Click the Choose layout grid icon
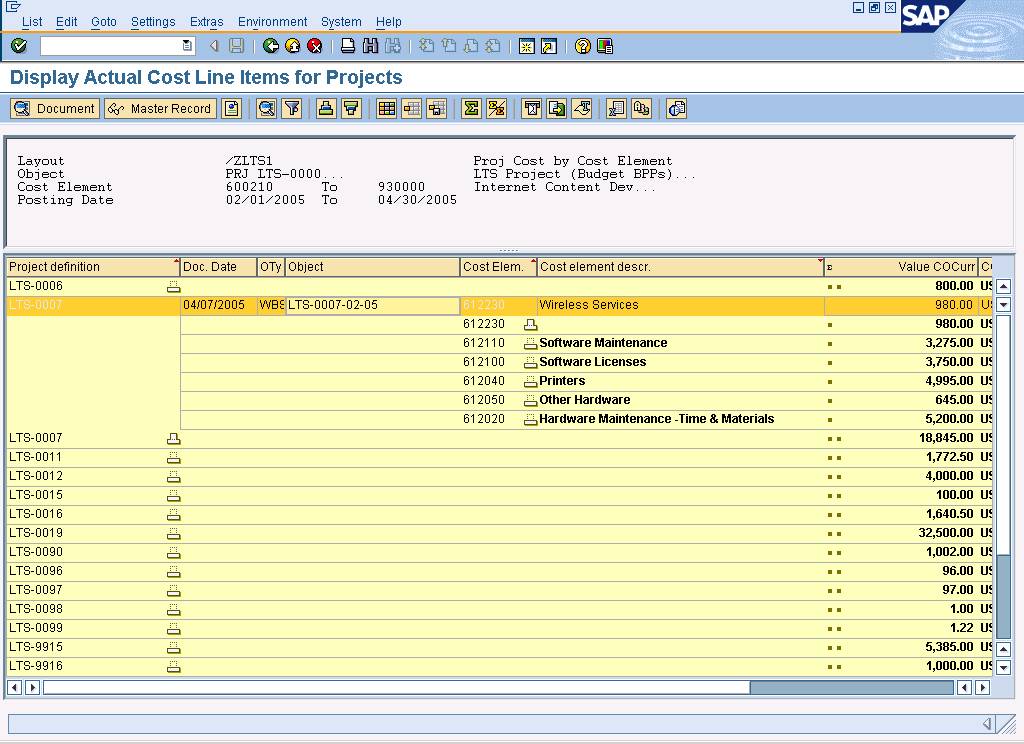Image resolution: width=1024 pixels, height=744 pixels. point(387,108)
